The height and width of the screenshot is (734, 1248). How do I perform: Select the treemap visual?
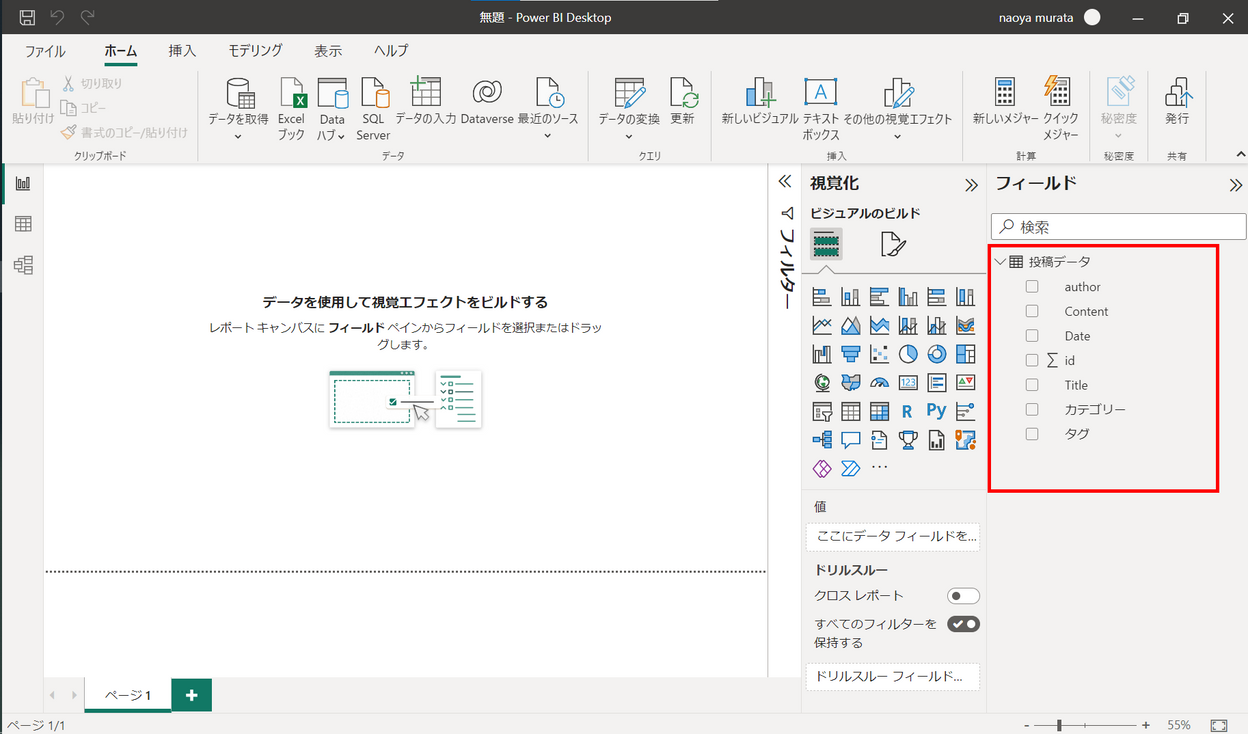(965, 354)
